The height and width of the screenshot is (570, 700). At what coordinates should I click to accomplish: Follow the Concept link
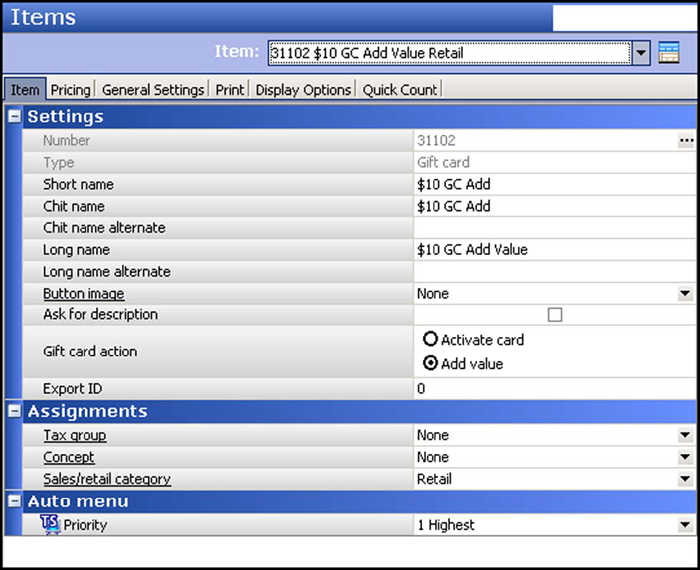69,457
